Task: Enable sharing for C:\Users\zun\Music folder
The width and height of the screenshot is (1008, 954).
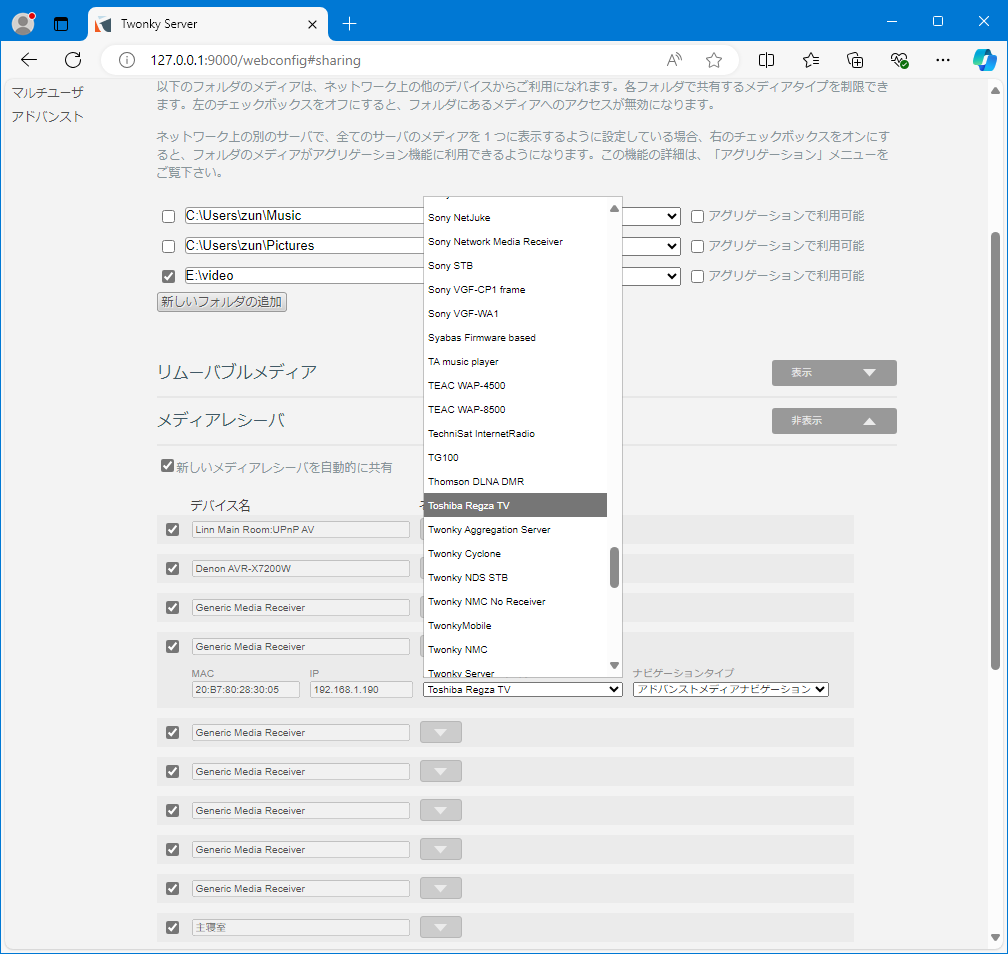Action: pos(168,217)
